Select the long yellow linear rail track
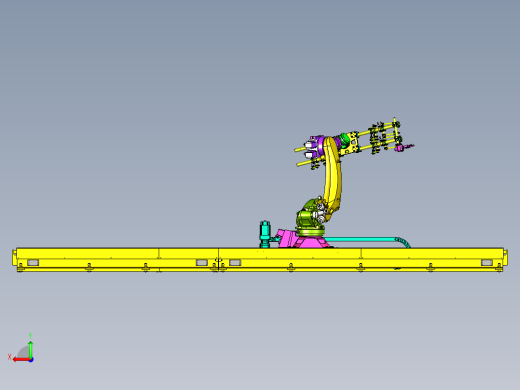The image size is (520, 390). pyautogui.click(x=260, y=260)
